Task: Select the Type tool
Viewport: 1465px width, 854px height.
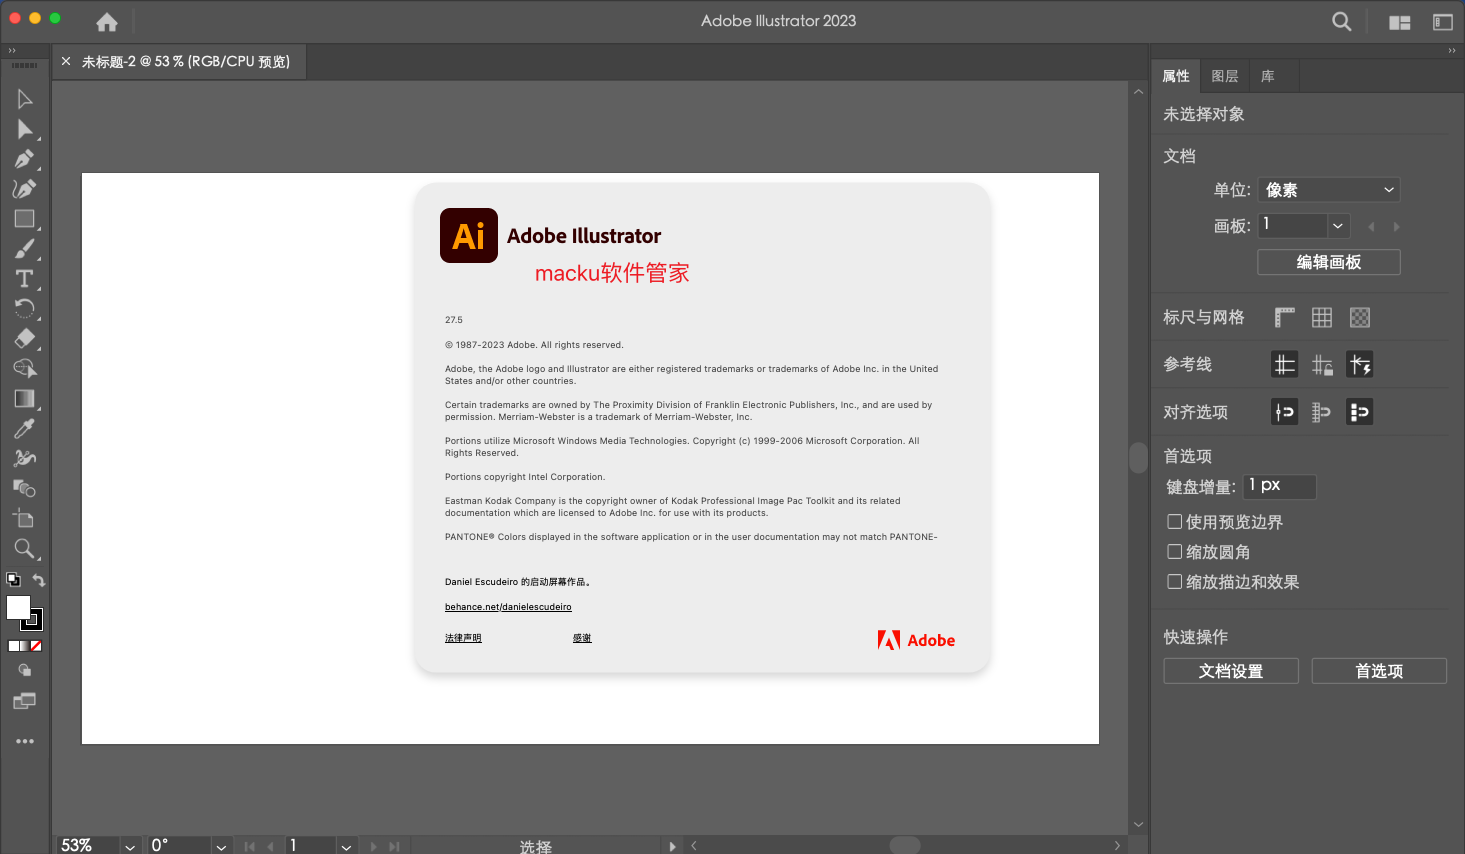Action: (x=25, y=279)
